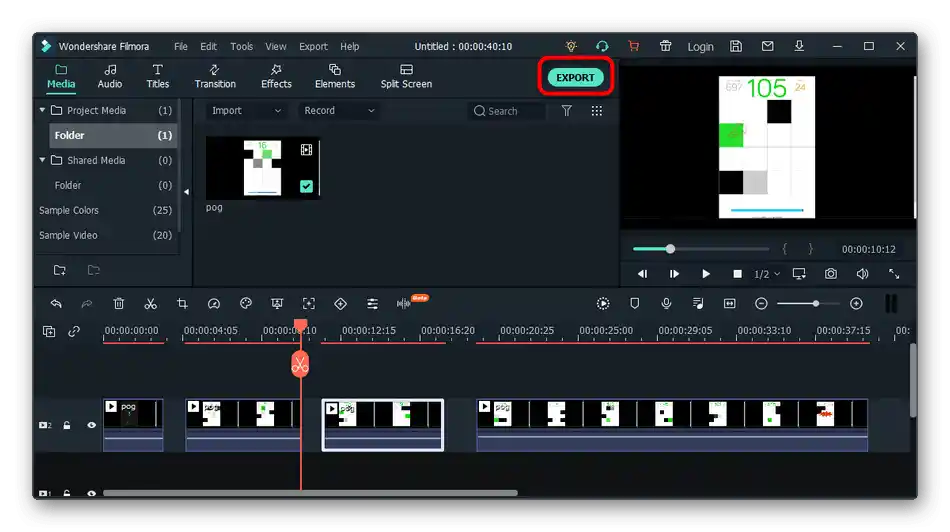Add a marker with shield icon
Screen dimensions: 950x532
click(634, 304)
